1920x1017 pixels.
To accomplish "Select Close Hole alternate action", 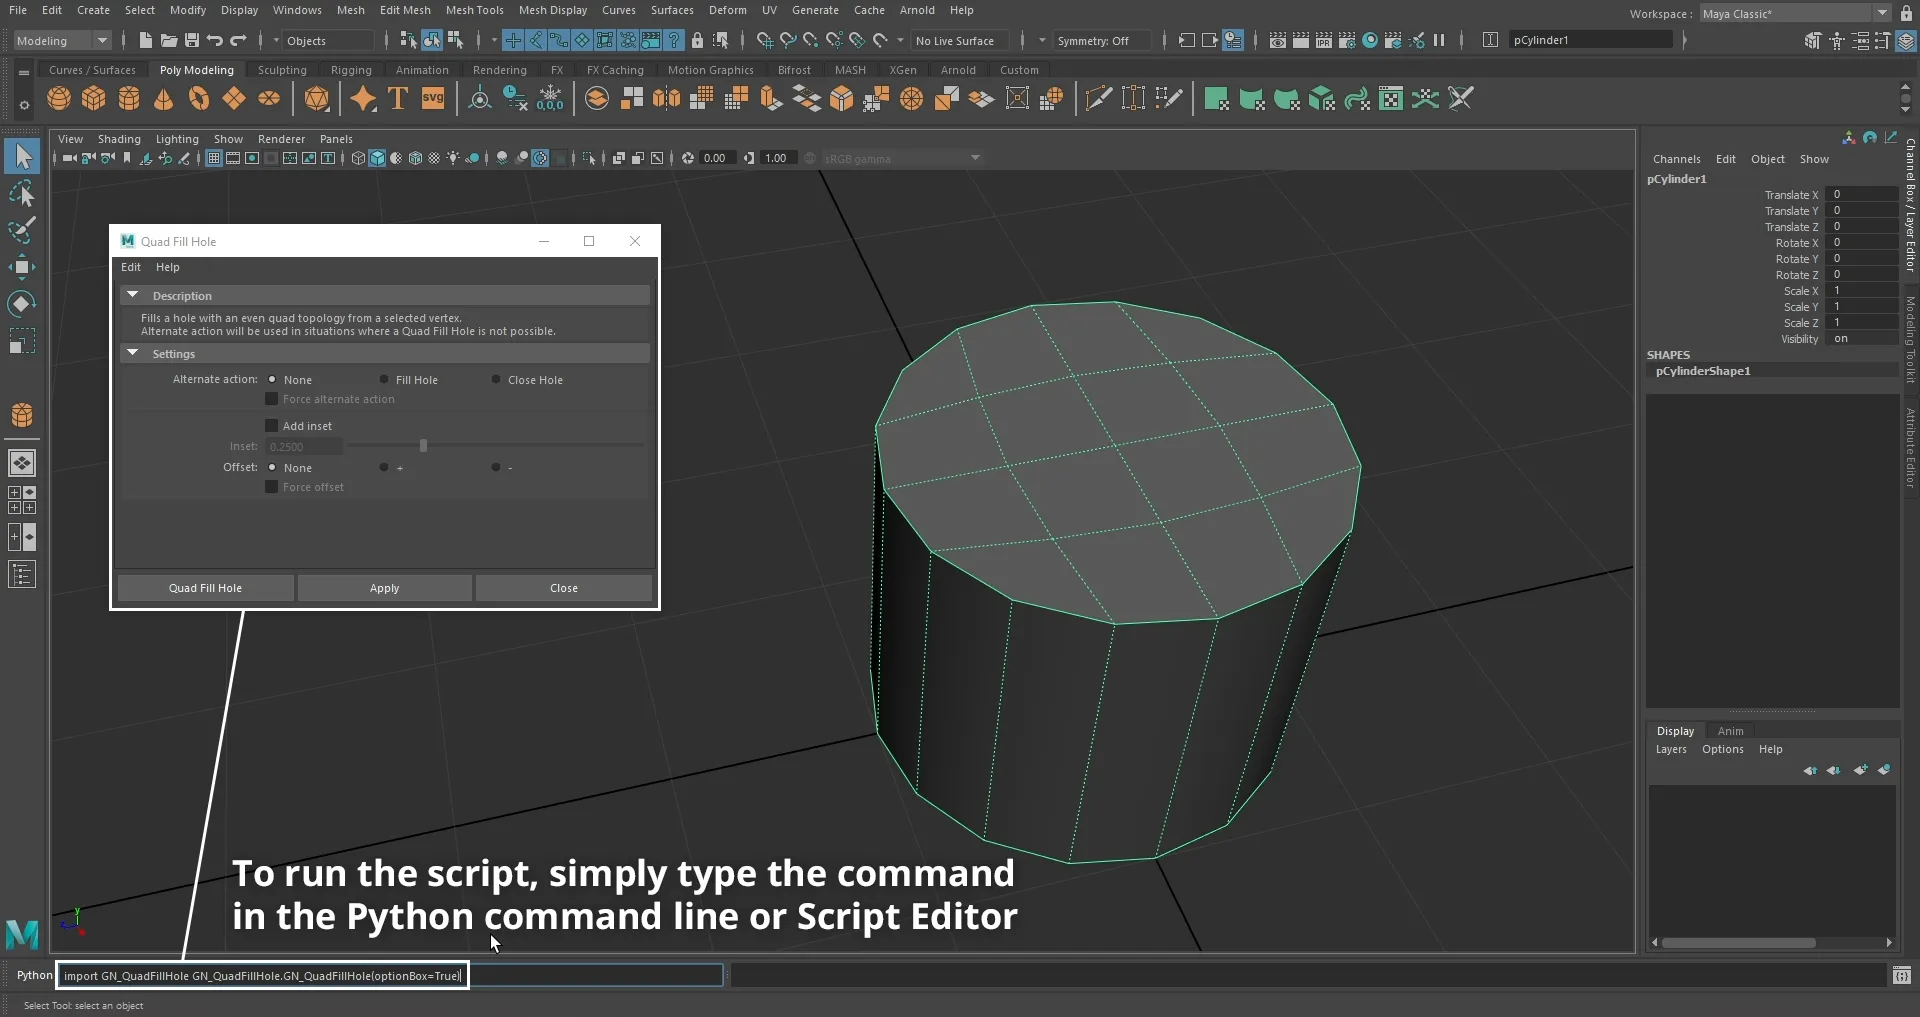I will point(496,380).
